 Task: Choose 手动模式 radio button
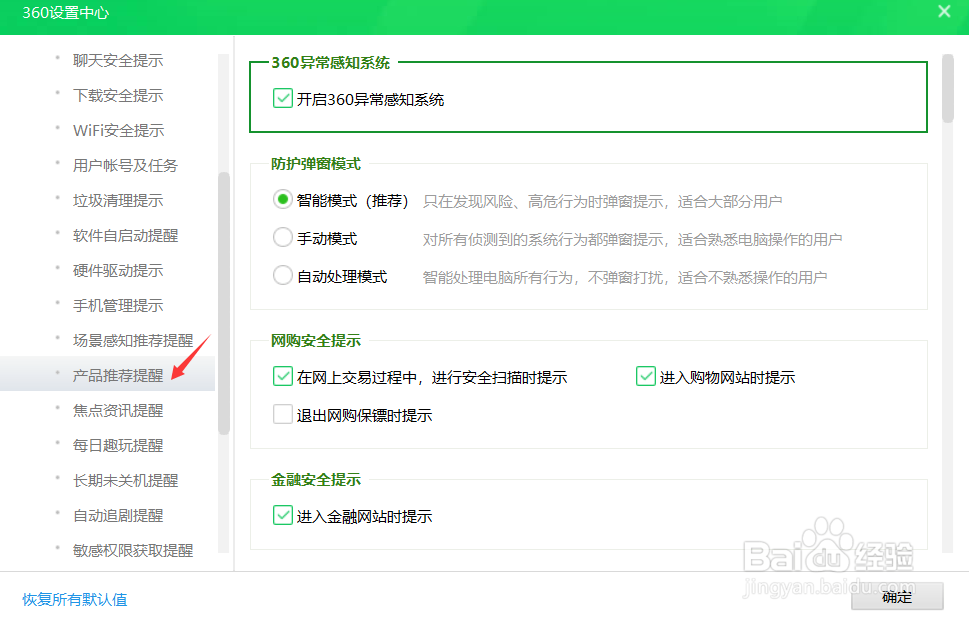click(282, 237)
